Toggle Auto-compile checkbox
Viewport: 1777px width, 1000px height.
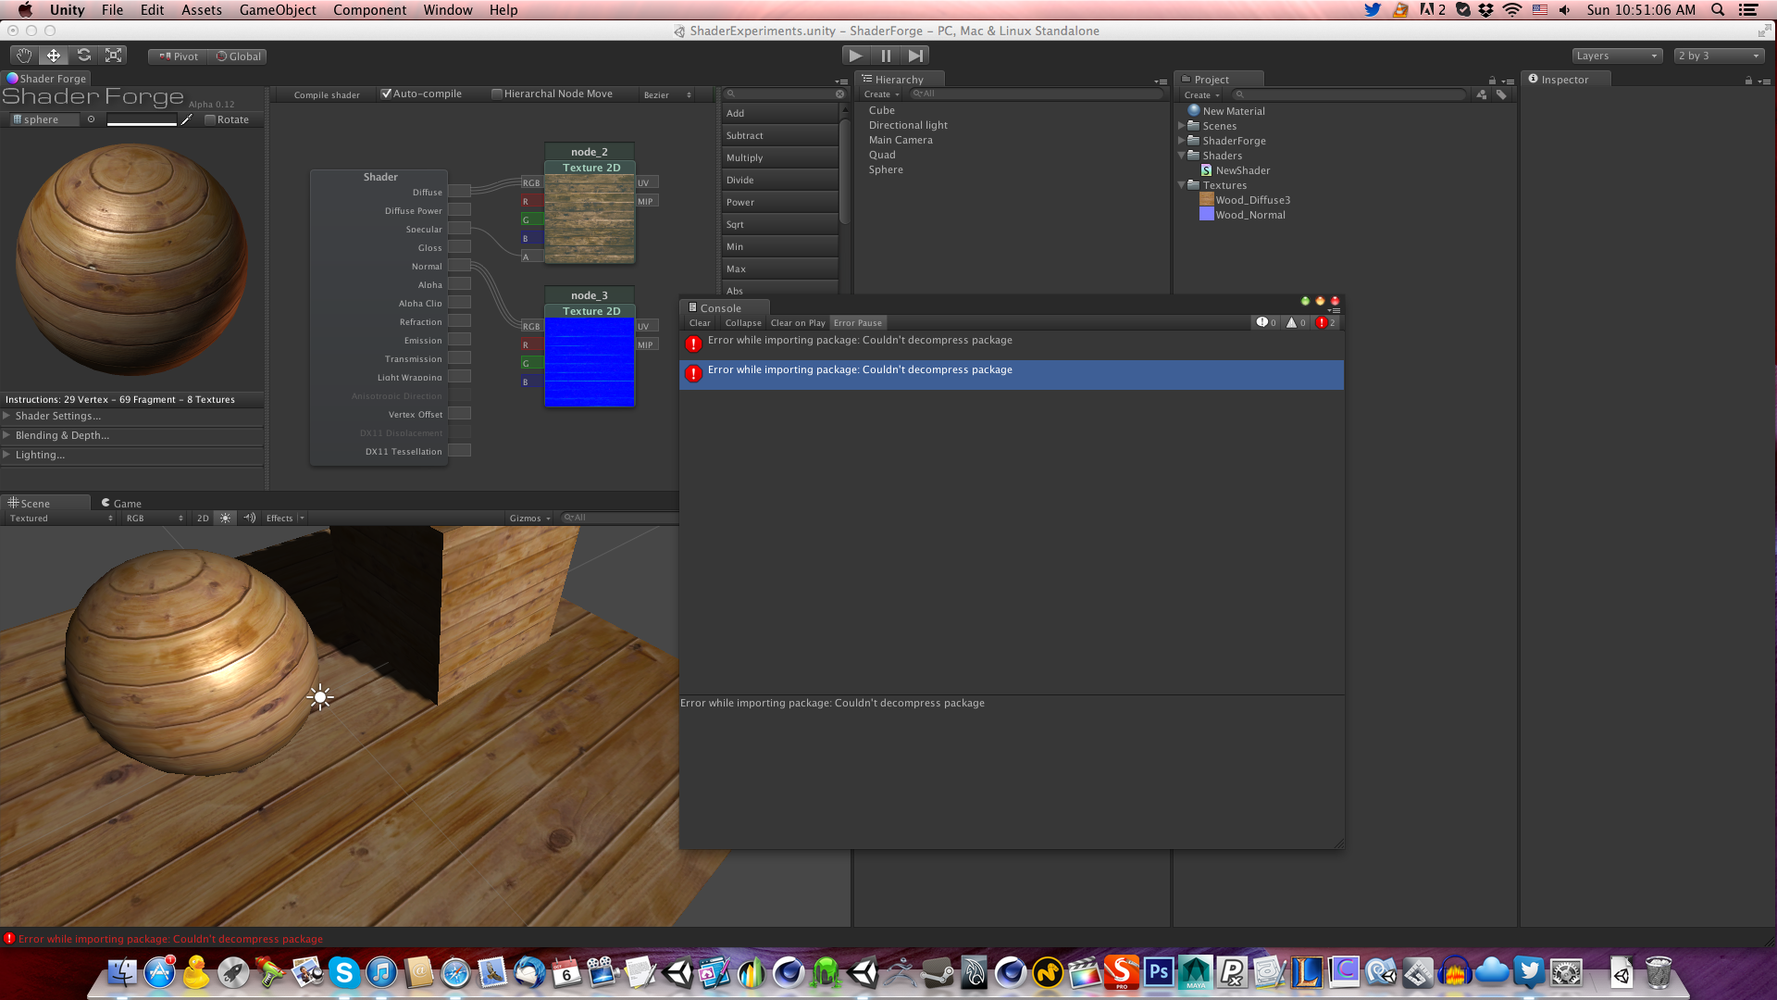386,94
